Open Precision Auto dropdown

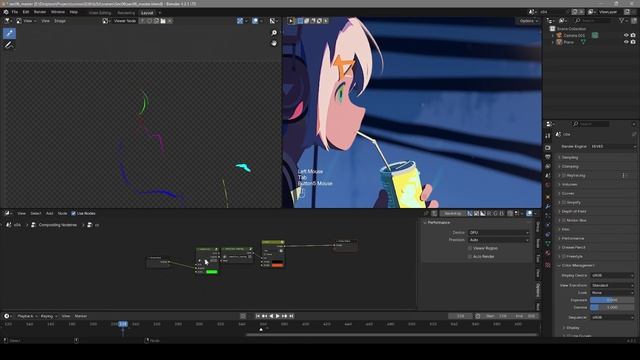498,240
